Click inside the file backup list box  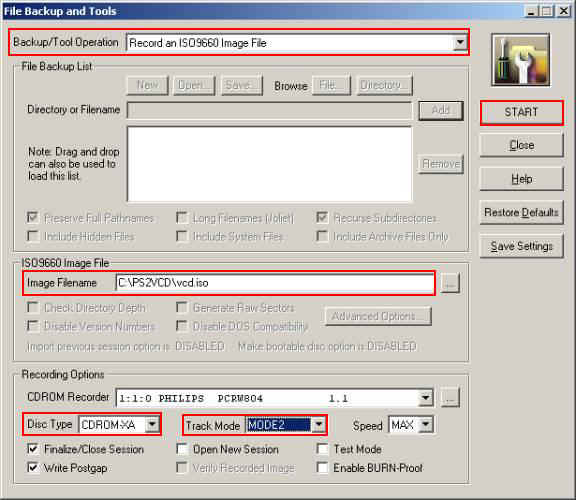click(x=269, y=164)
